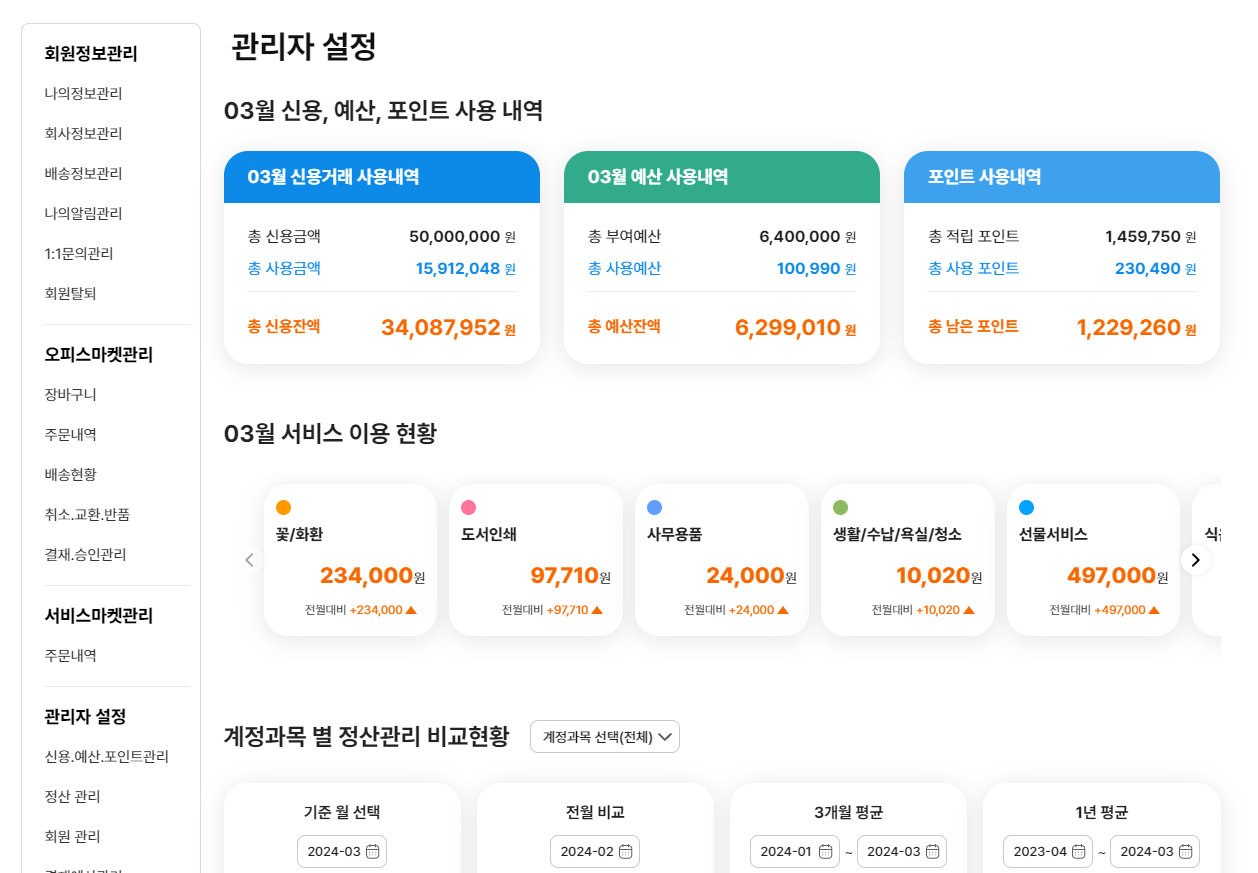The width and height of the screenshot is (1258, 873).
Task: Open calendar icon in 전월 비교 date field
Action: pos(625,852)
